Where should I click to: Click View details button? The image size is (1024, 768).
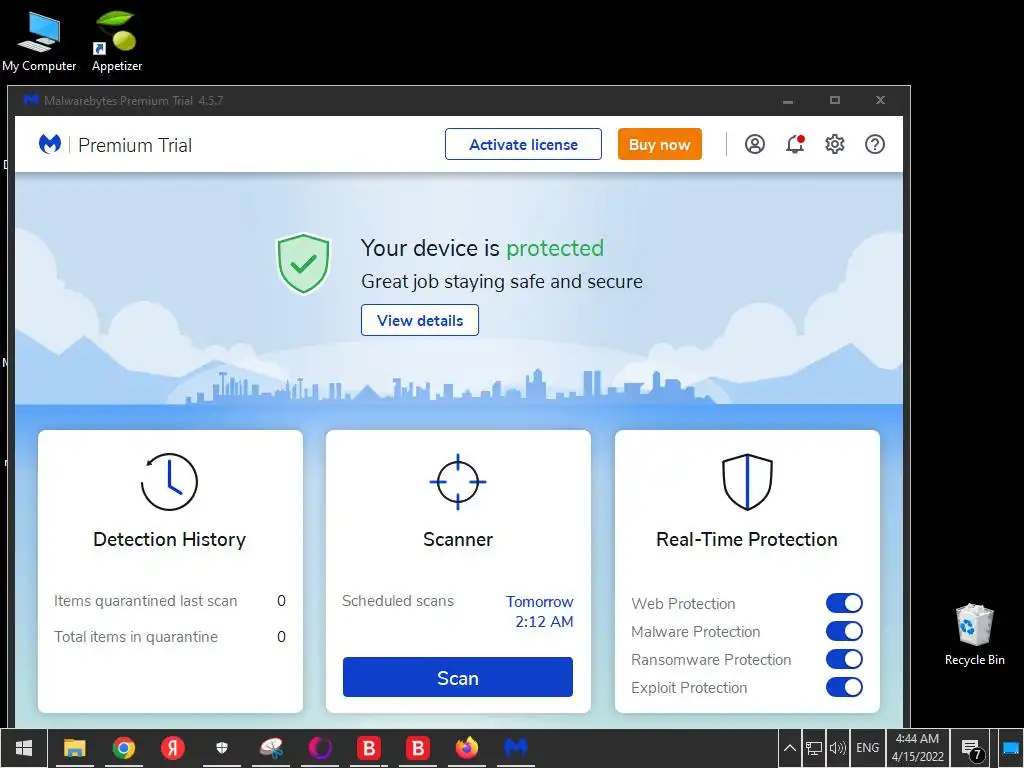420,321
